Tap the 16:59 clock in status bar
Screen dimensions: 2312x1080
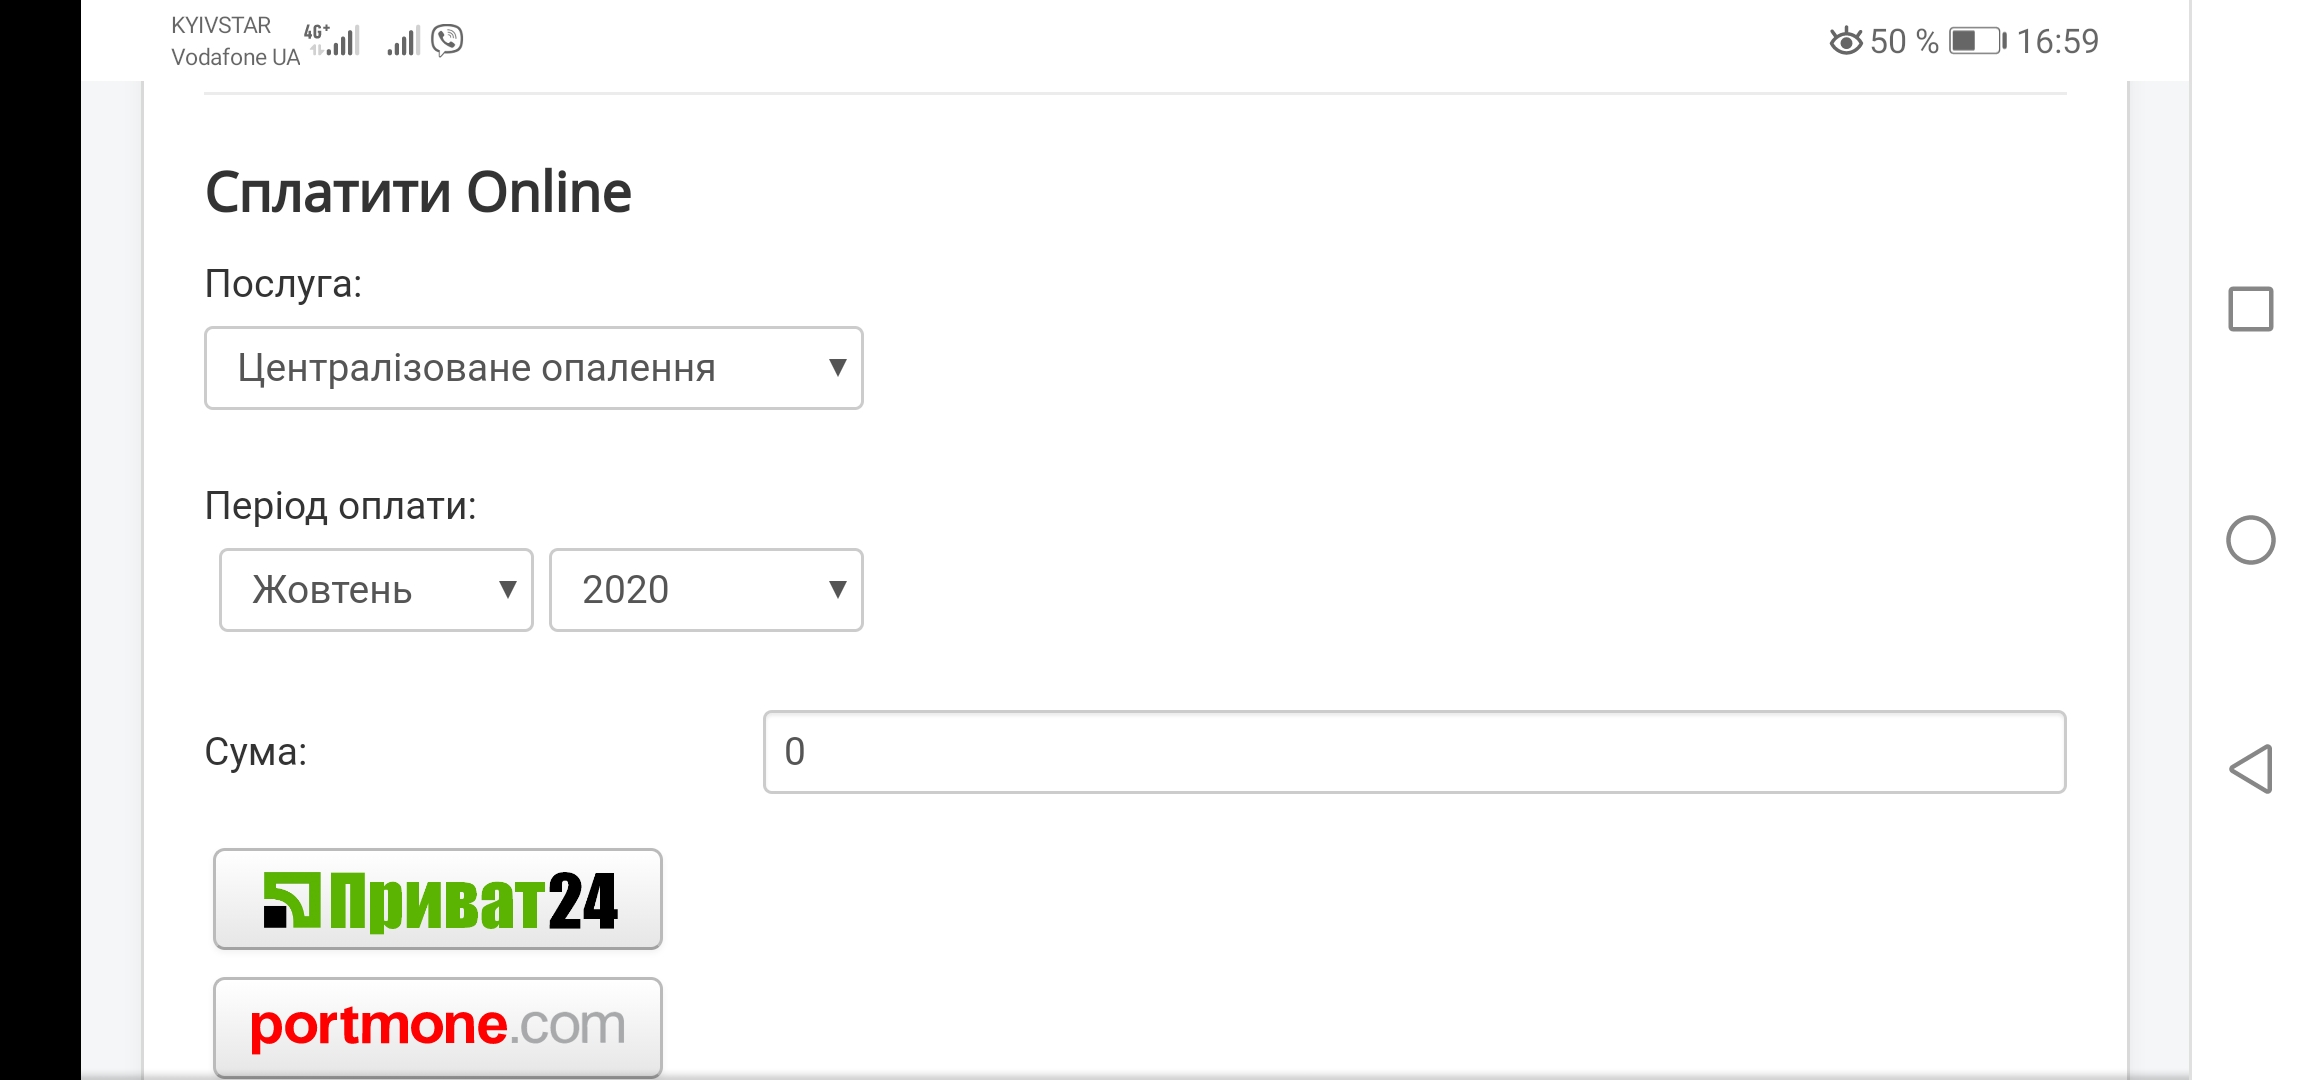(2057, 41)
